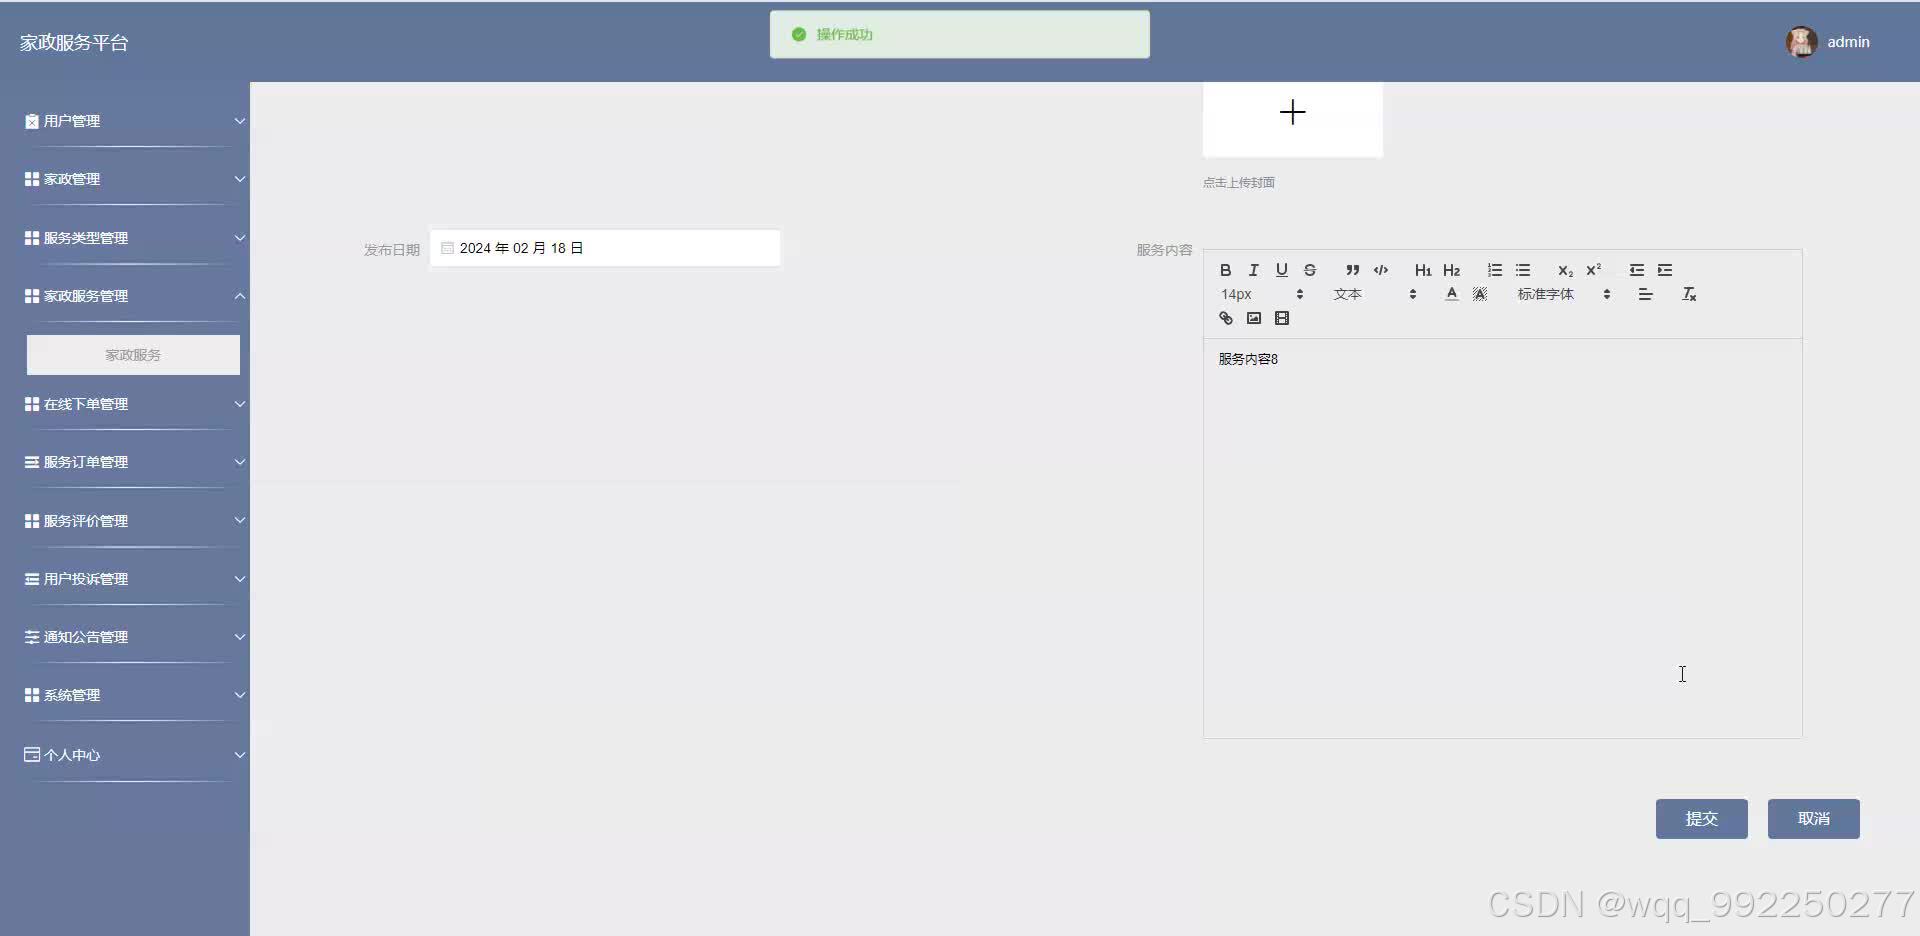The image size is (1920, 936).
Task: Create a bulleted list
Action: click(x=1522, y=270)
